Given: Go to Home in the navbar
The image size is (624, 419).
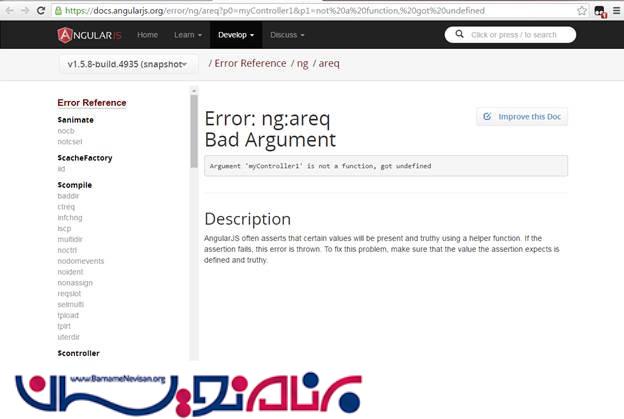Looking at the screenshot, I should 147,35.
